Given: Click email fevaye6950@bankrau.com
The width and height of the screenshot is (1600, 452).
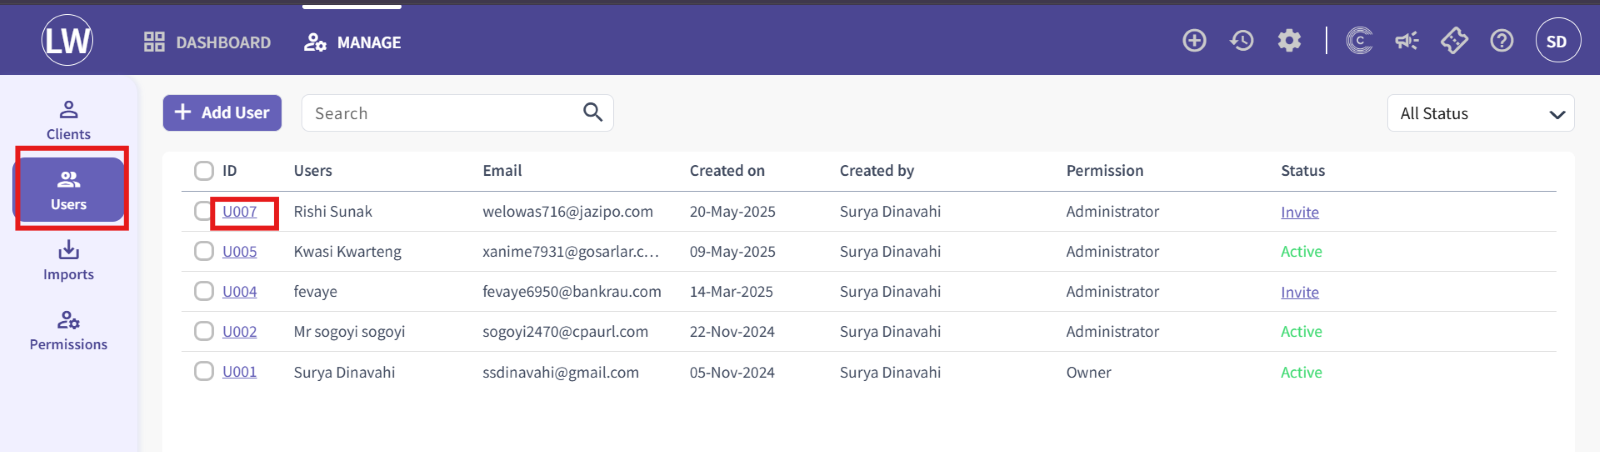Looking at the screenshot, I should point(572,292).
